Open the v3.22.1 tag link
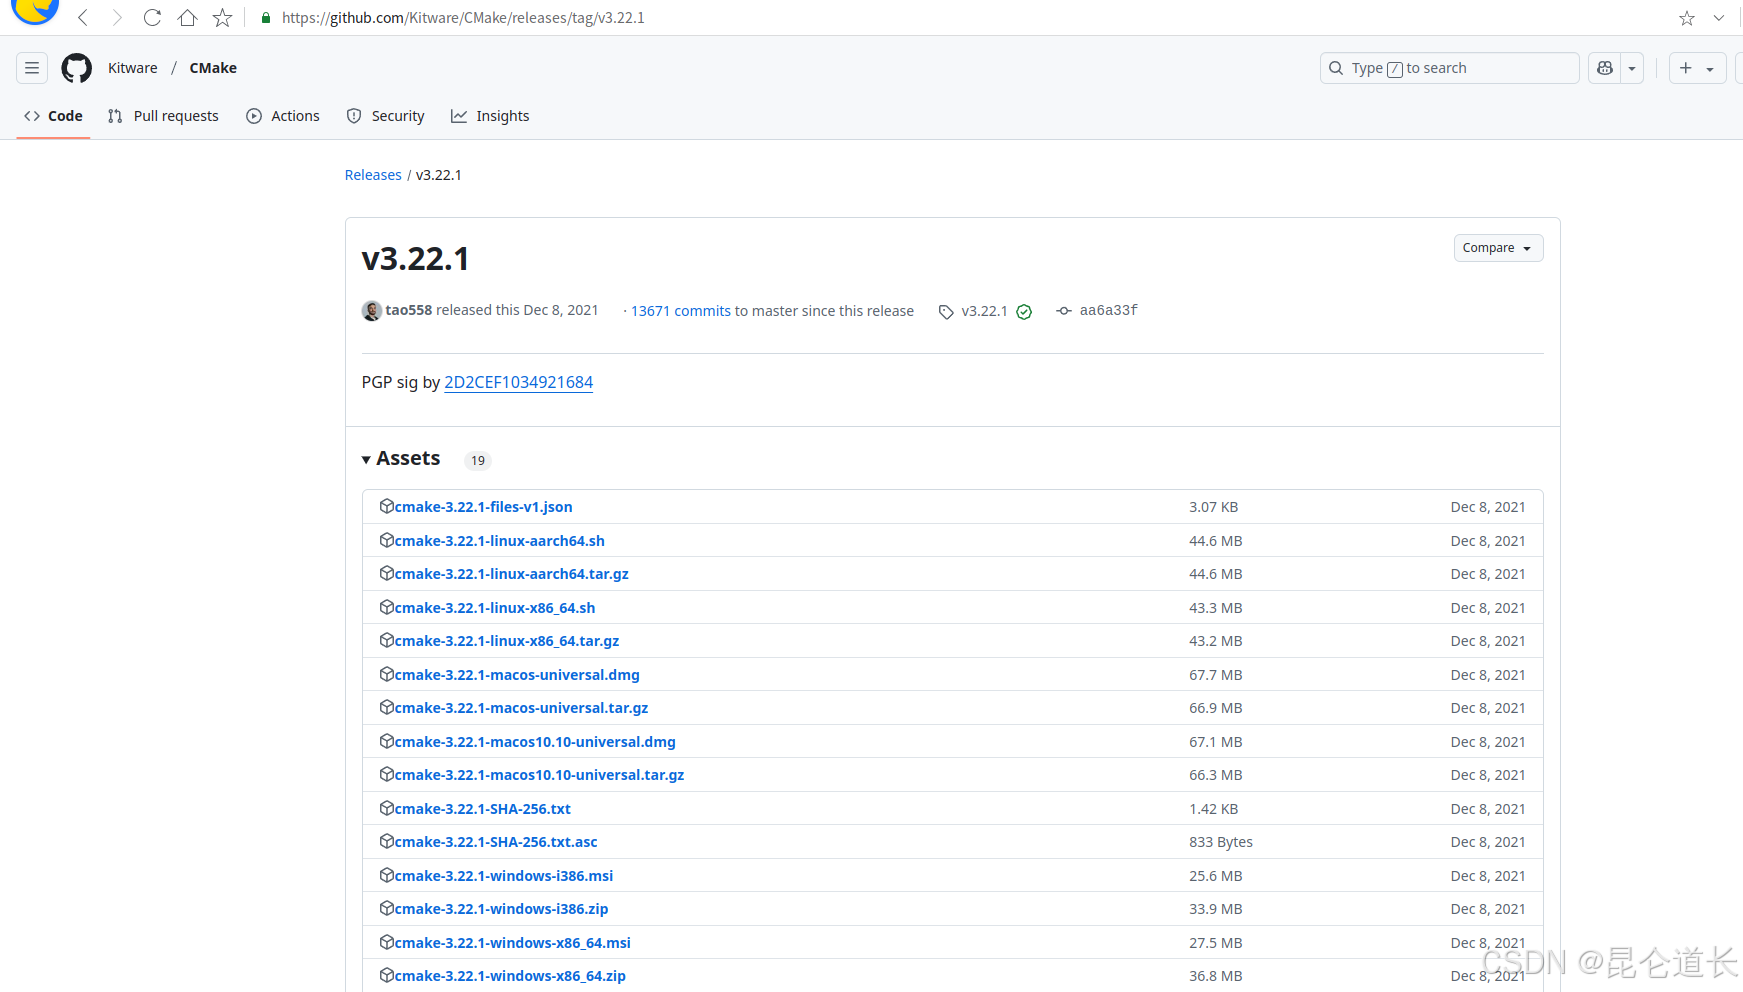 pyautogui.click(x=985, y=311)
